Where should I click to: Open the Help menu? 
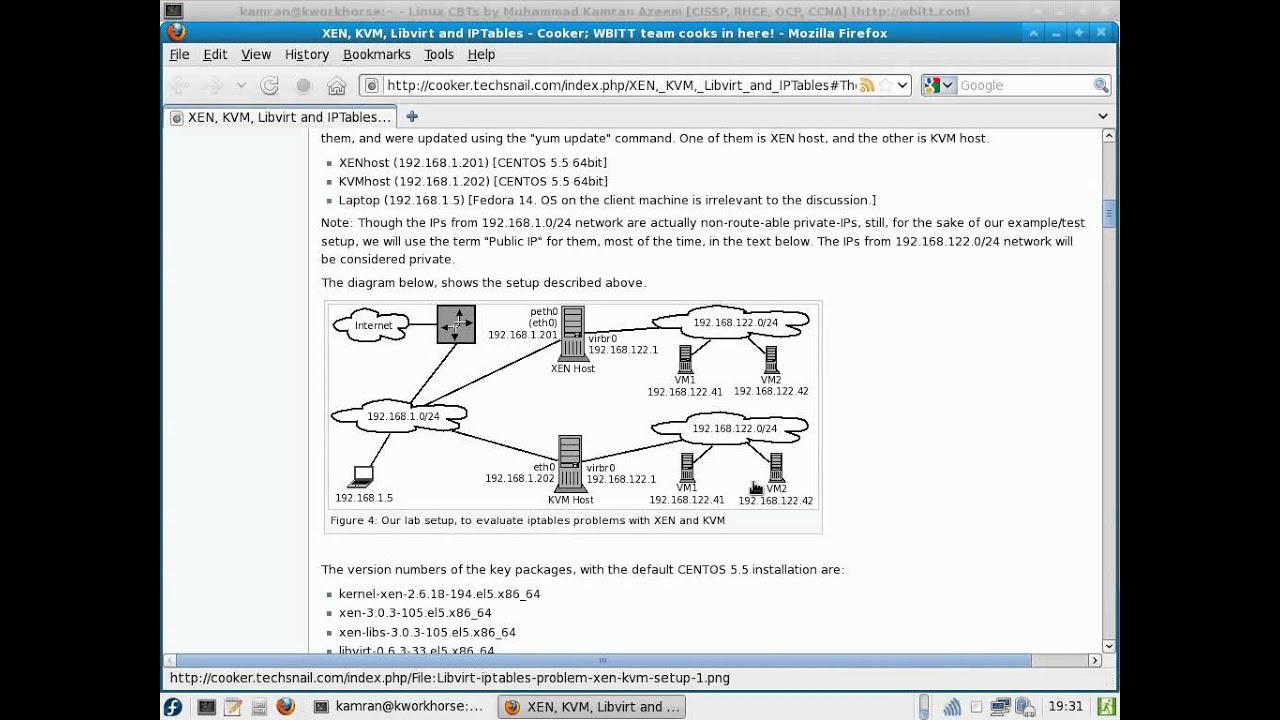[481, 55]
